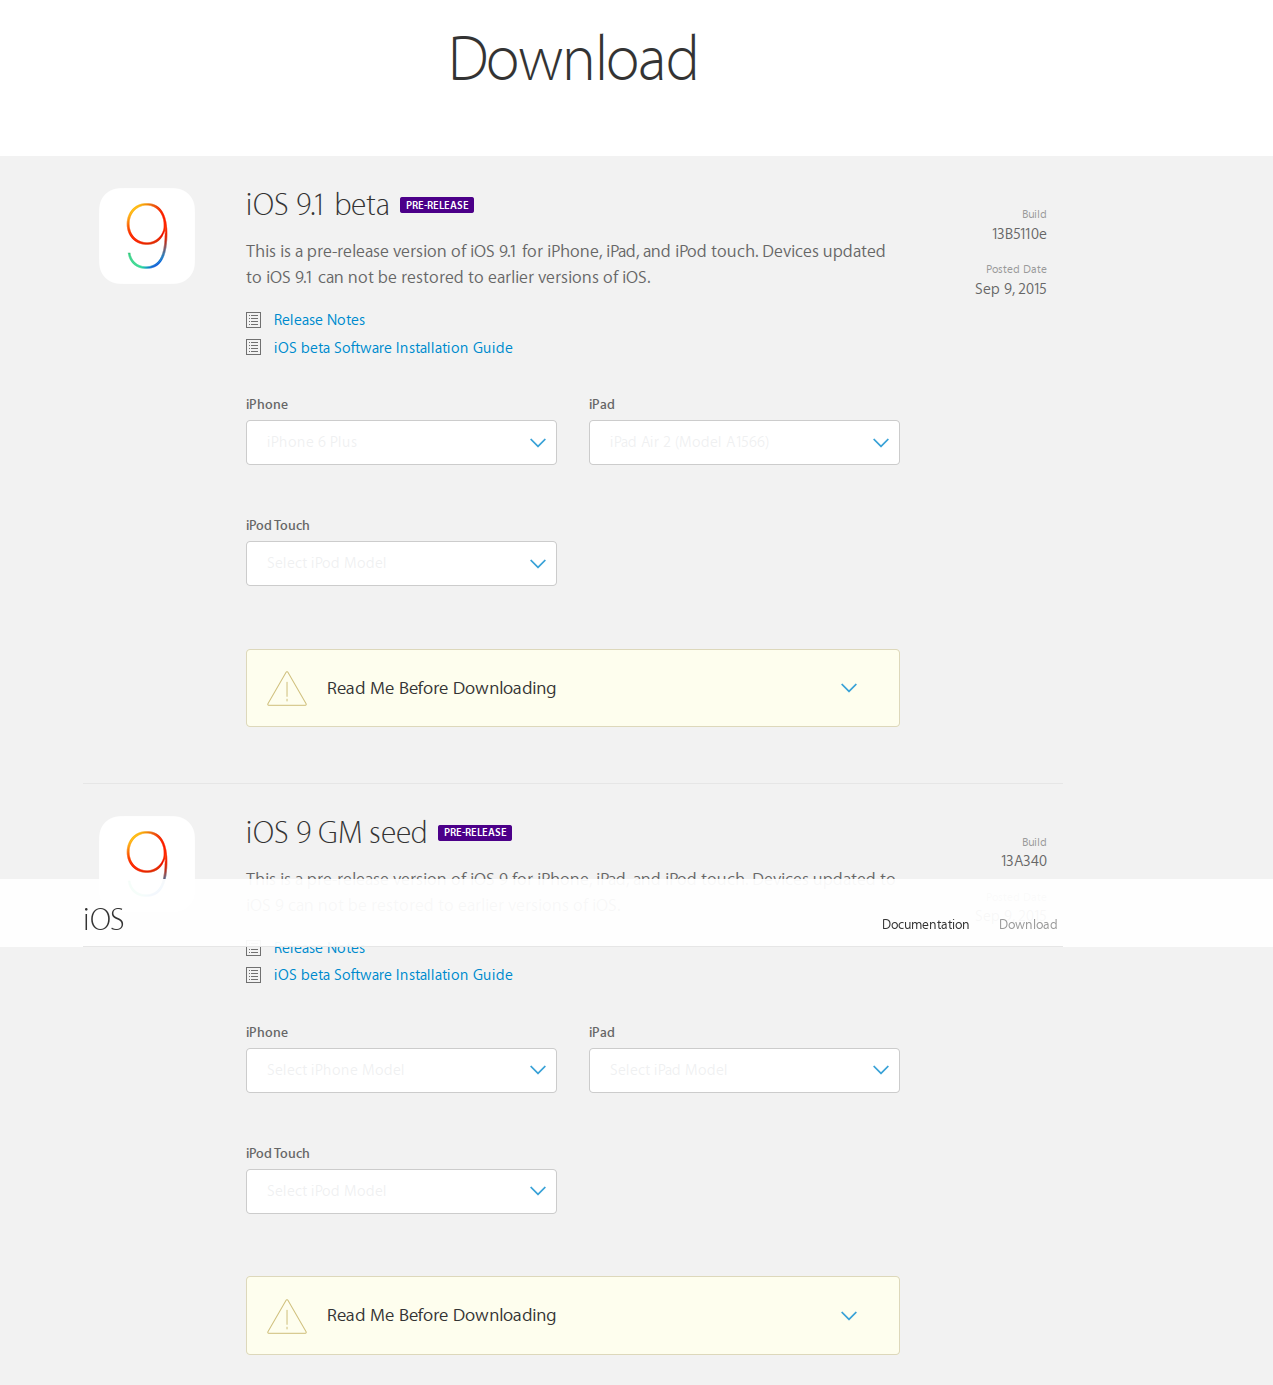This screenshot has height=1385, width=1273.
Task: Click the build number 13A340
Action: [1024, 861]
